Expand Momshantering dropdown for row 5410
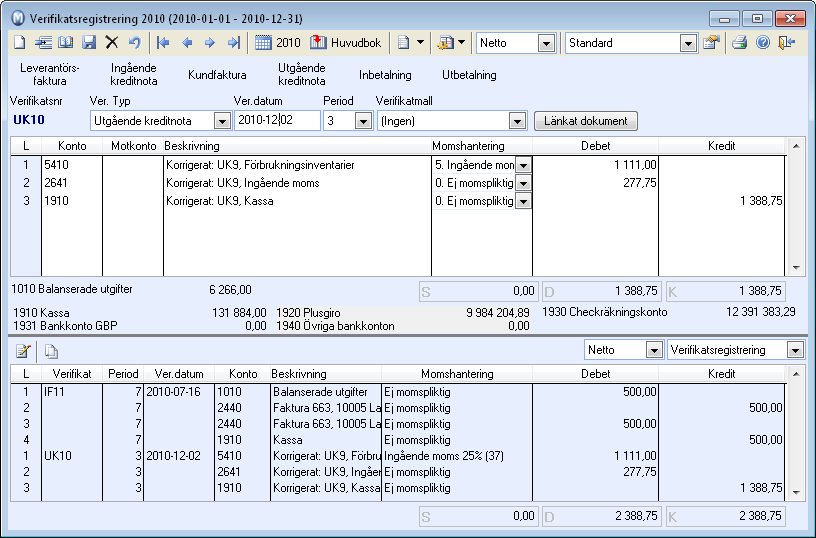This screenshot has height=538, width=816. pyautogui.click(x=523, y=165)
